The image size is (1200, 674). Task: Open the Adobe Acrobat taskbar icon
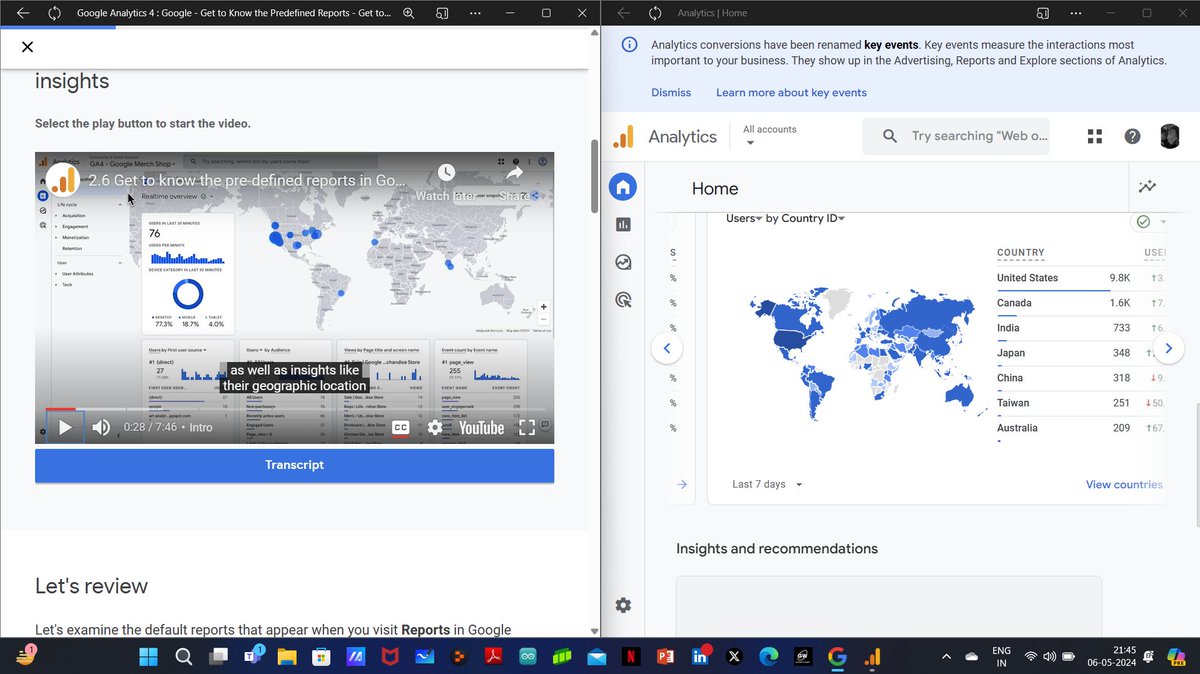click(492, 656)
